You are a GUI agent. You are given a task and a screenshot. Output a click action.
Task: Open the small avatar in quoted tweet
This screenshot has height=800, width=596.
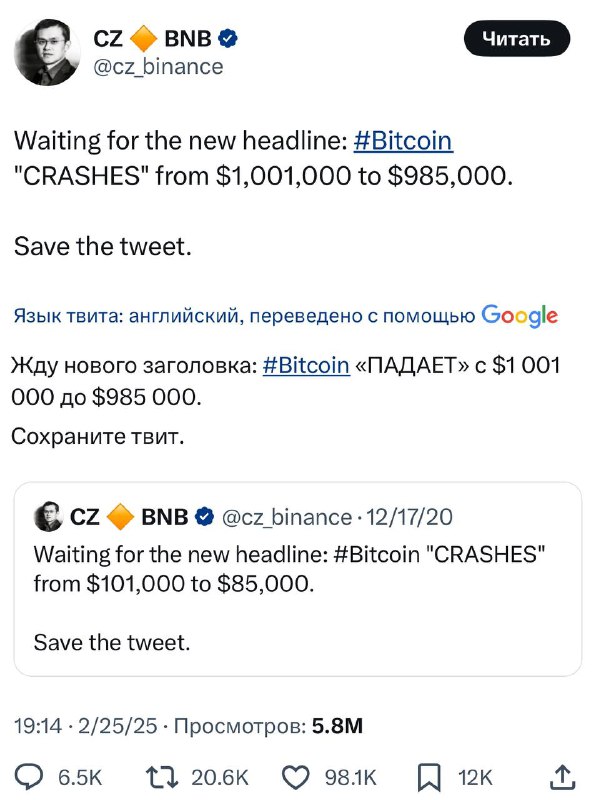point(48,517)
